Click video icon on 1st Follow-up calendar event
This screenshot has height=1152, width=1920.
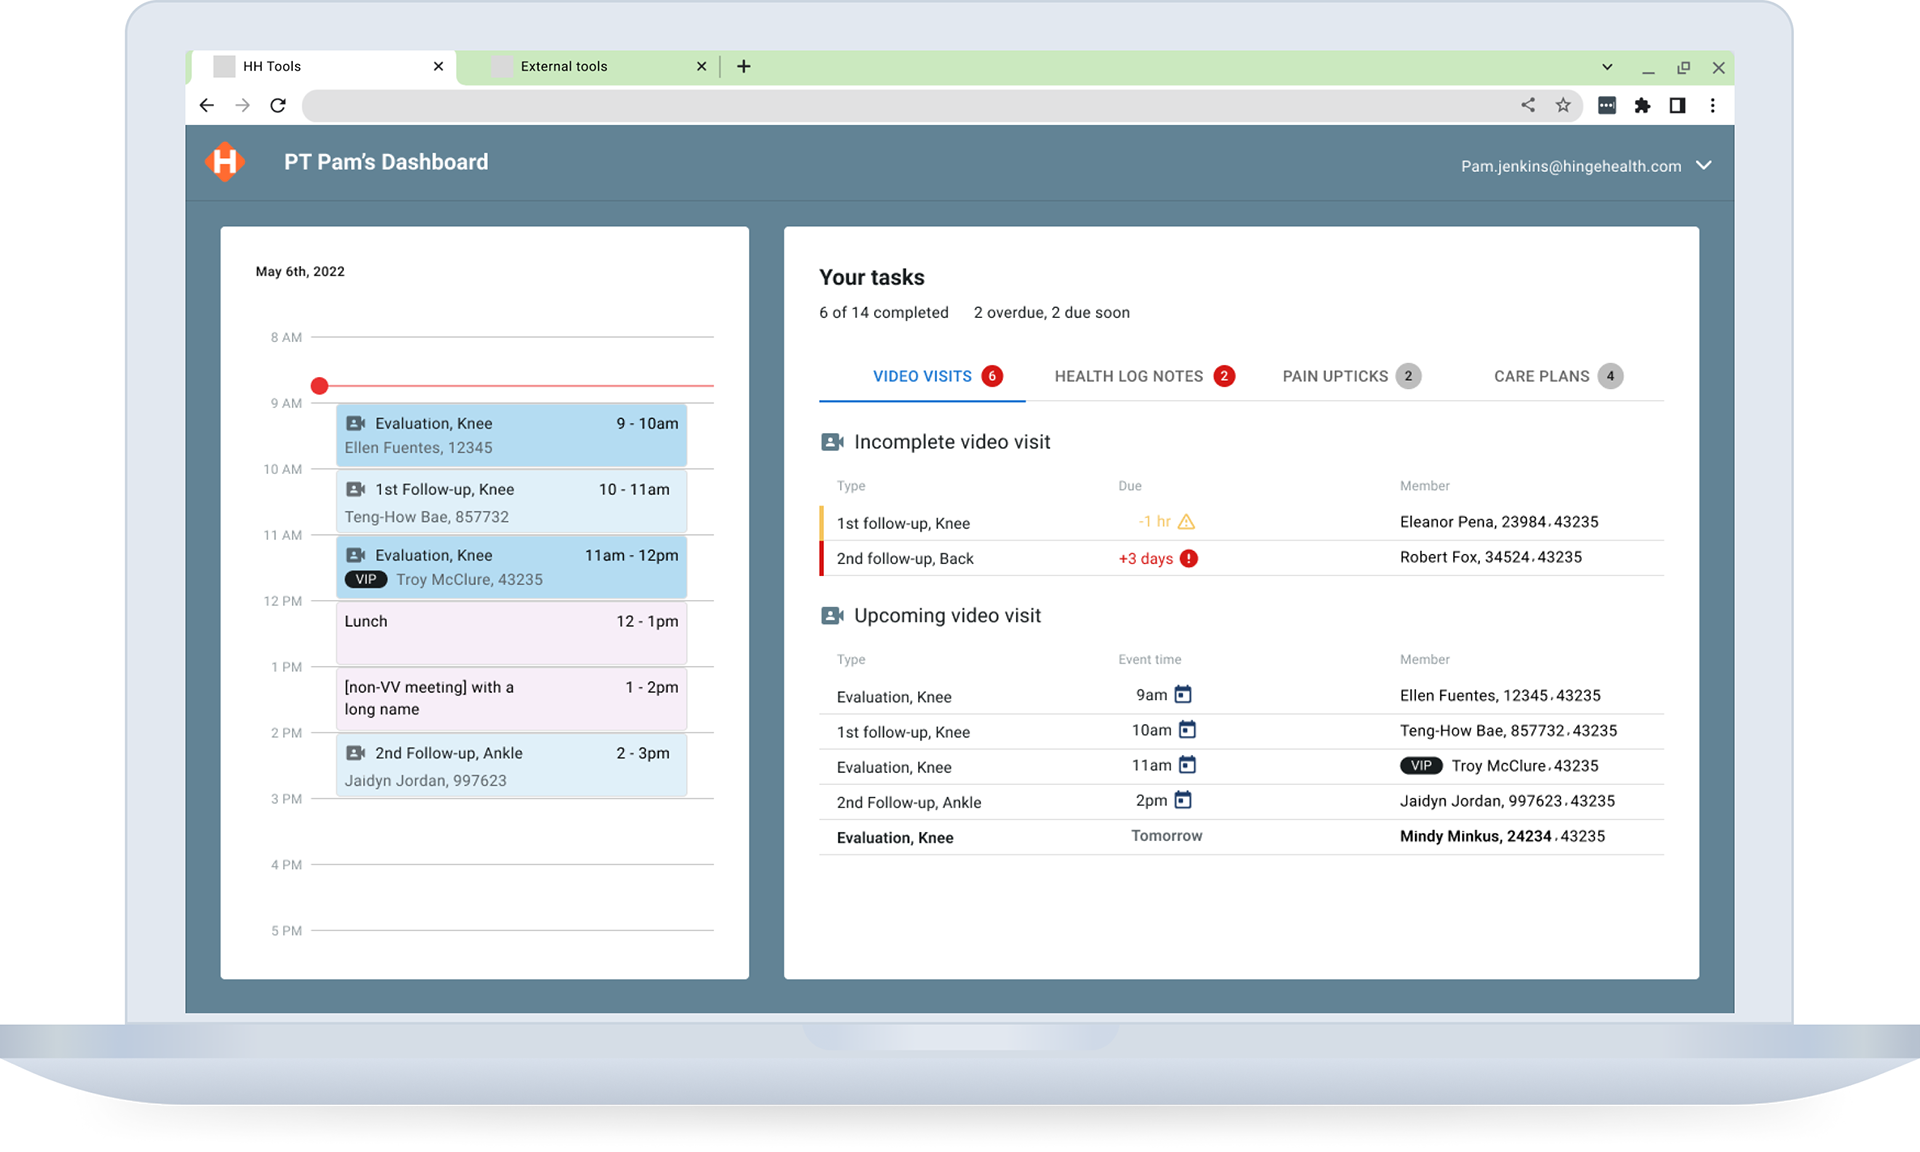tap(355, 489)
